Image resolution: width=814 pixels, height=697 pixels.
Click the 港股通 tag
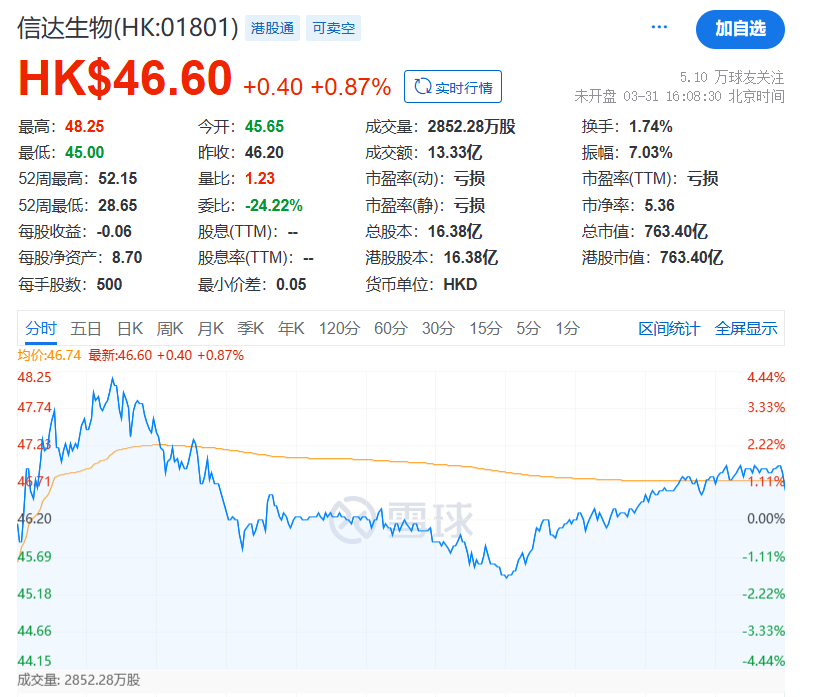click(272, 28)
